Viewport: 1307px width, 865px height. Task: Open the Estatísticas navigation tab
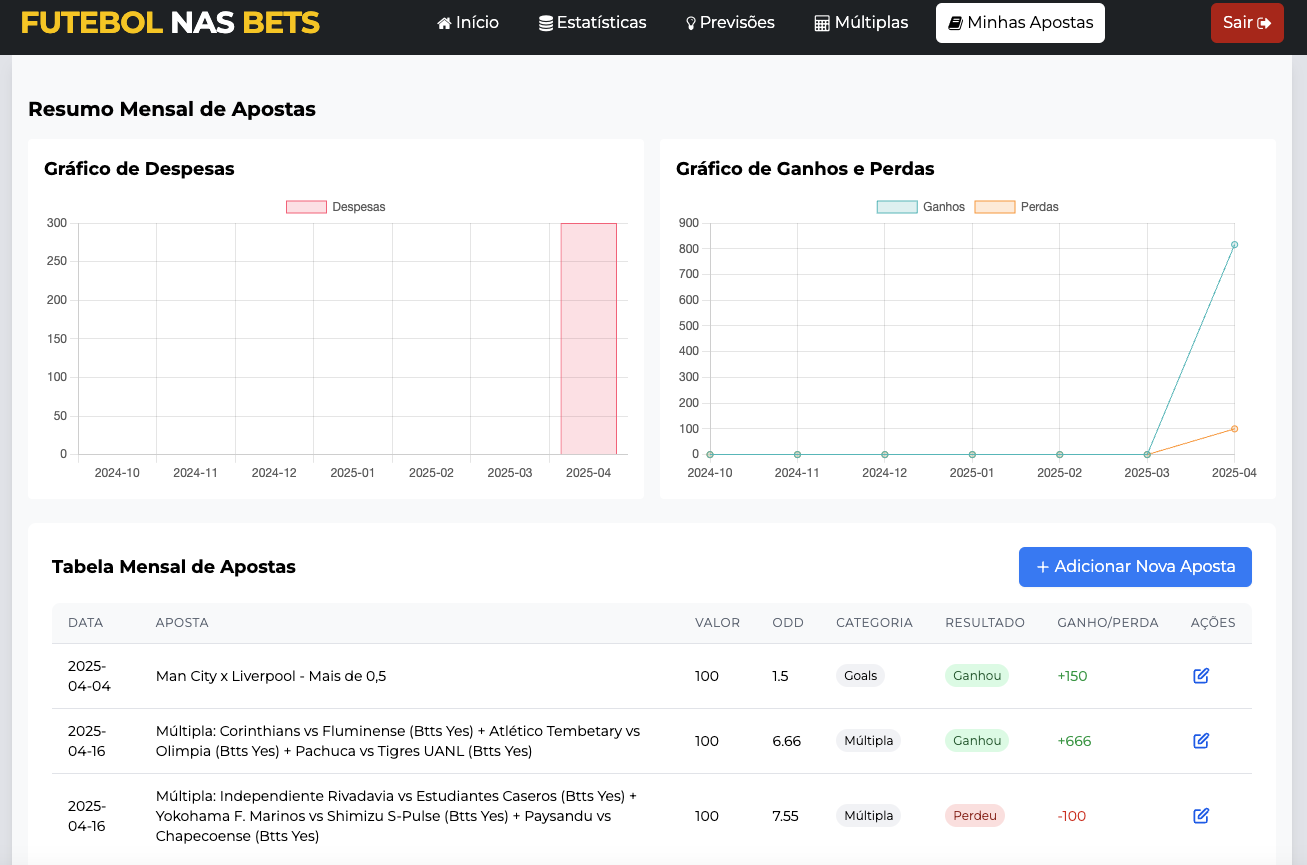pyautogui.click(x=592, y=23)
